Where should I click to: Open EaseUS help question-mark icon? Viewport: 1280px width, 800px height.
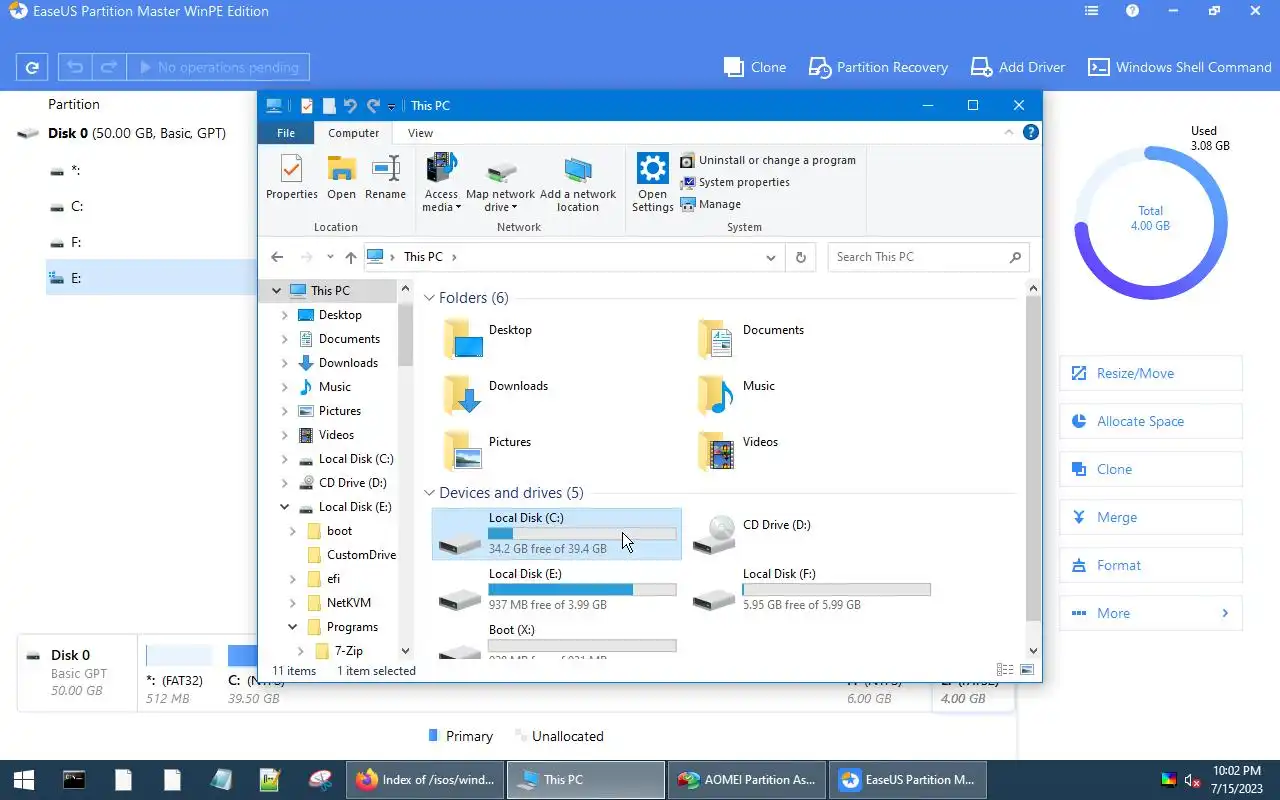(1132, 11)
